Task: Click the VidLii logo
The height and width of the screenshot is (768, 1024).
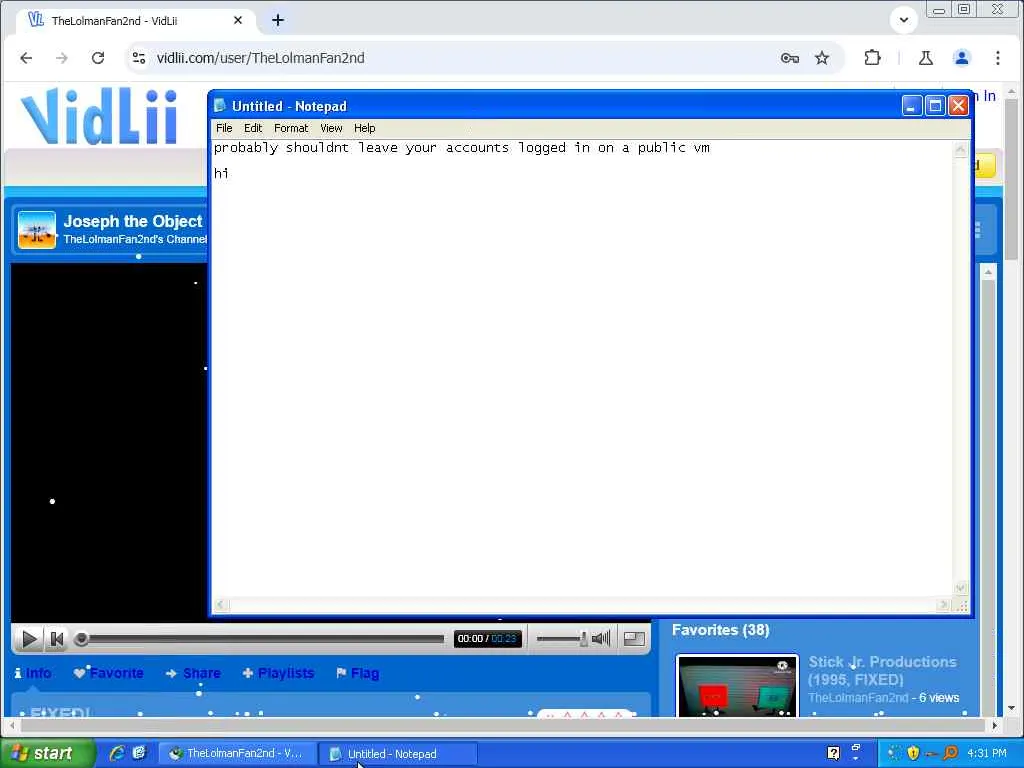Action: point(99,116)
